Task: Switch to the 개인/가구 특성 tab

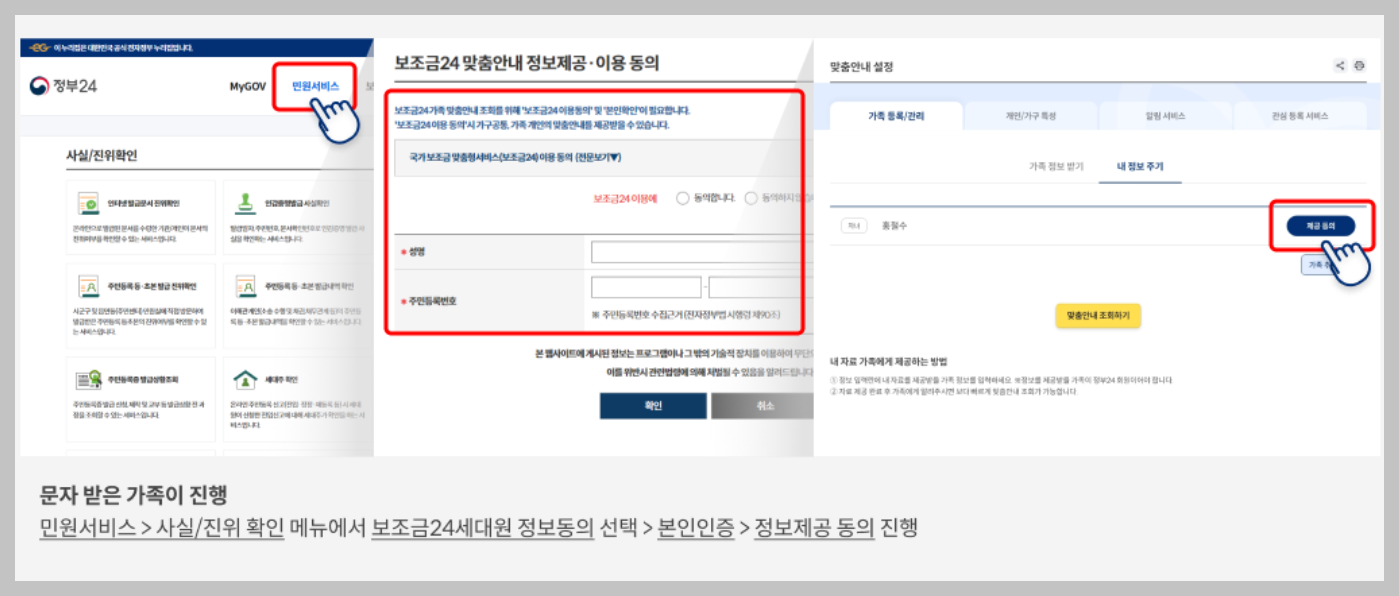Action: tap(1030, 116)
